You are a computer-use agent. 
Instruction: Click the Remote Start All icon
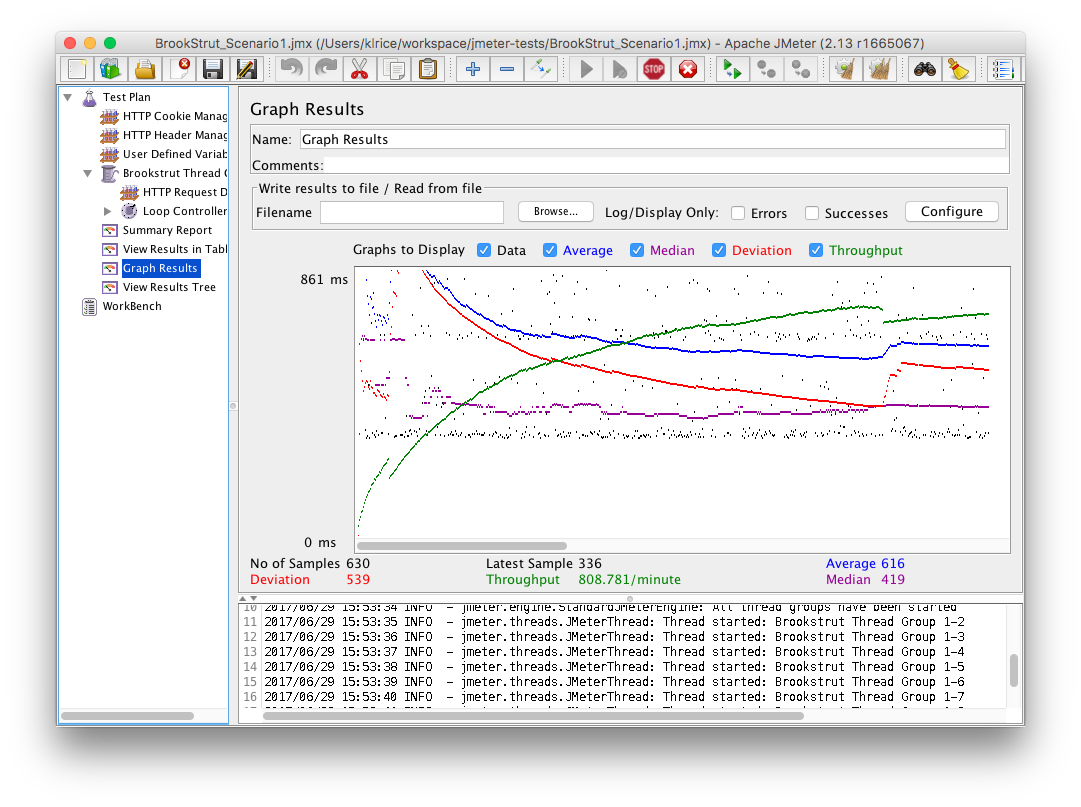(x=732, y=69)
